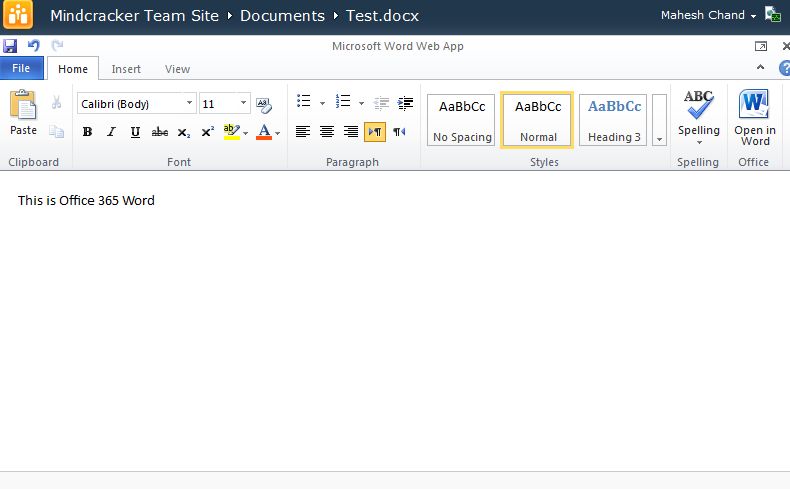Screen dimensions: 790x489
Task: Click the Redo arrow icon
Action: pyautogui.click(x=57, y=46)
